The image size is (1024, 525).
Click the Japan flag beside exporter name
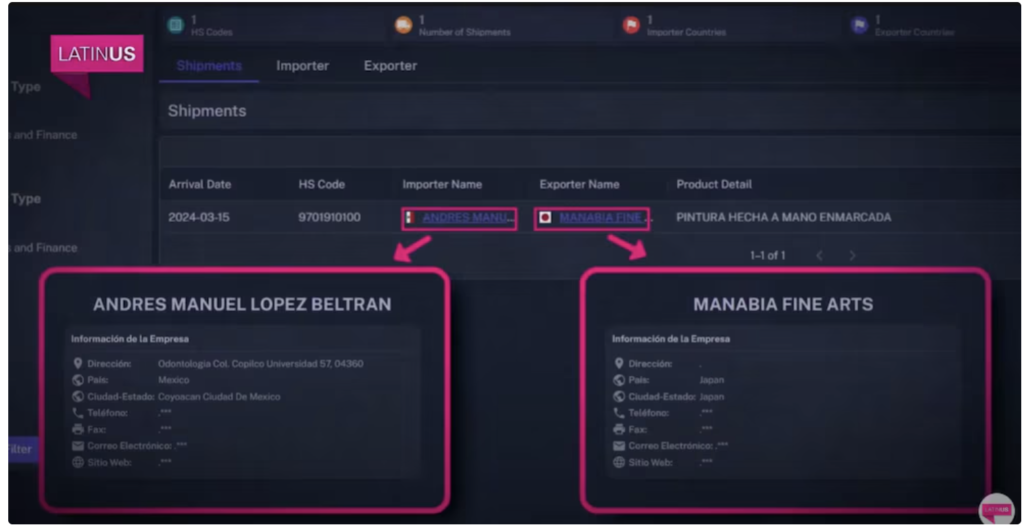click(x=546, y=217)
